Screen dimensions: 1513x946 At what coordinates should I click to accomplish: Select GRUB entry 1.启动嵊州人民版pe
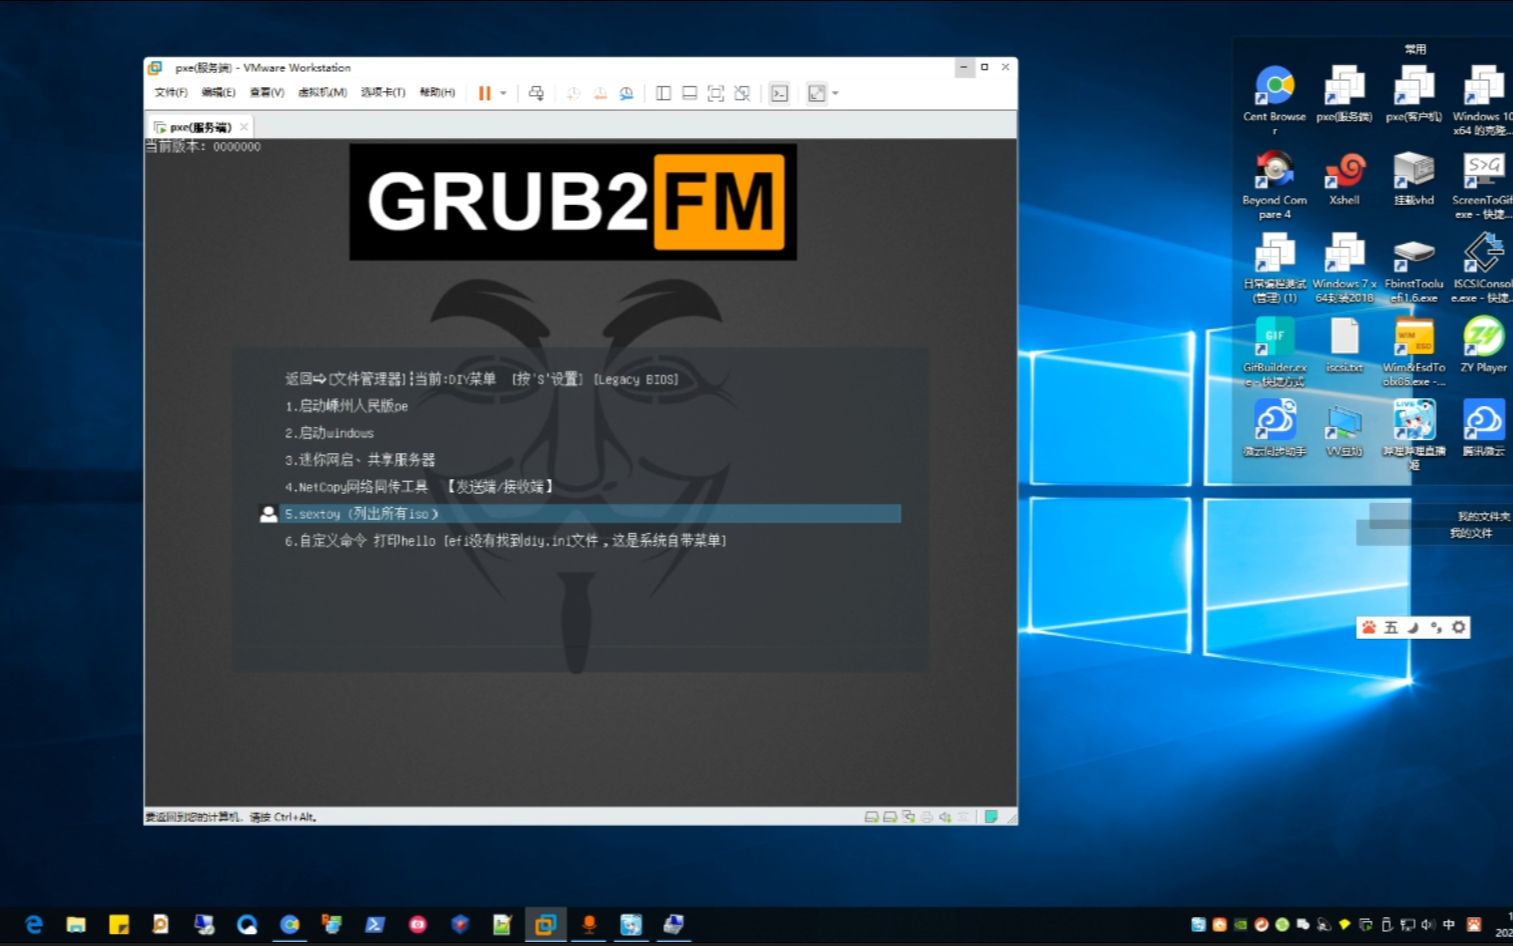[x=346, y=406]
